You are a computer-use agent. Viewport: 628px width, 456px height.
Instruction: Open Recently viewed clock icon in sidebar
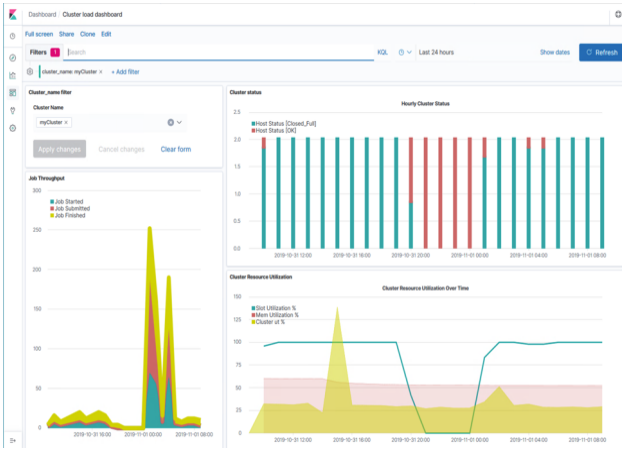(x=13, y=36)
